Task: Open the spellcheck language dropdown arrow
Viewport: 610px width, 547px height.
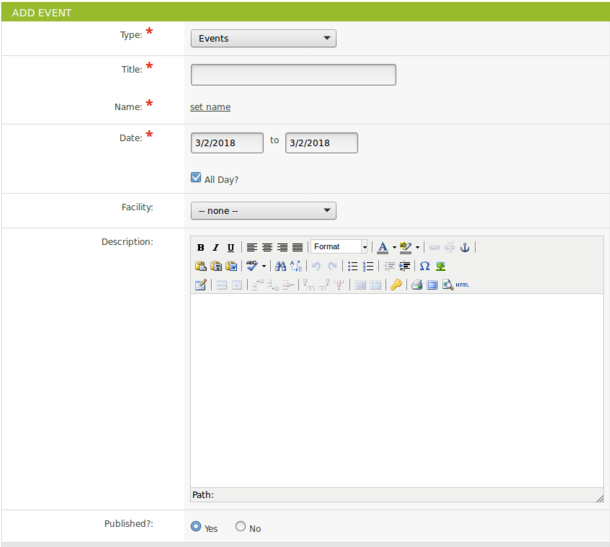Action: pyautogui.click(x=264, y=266)
